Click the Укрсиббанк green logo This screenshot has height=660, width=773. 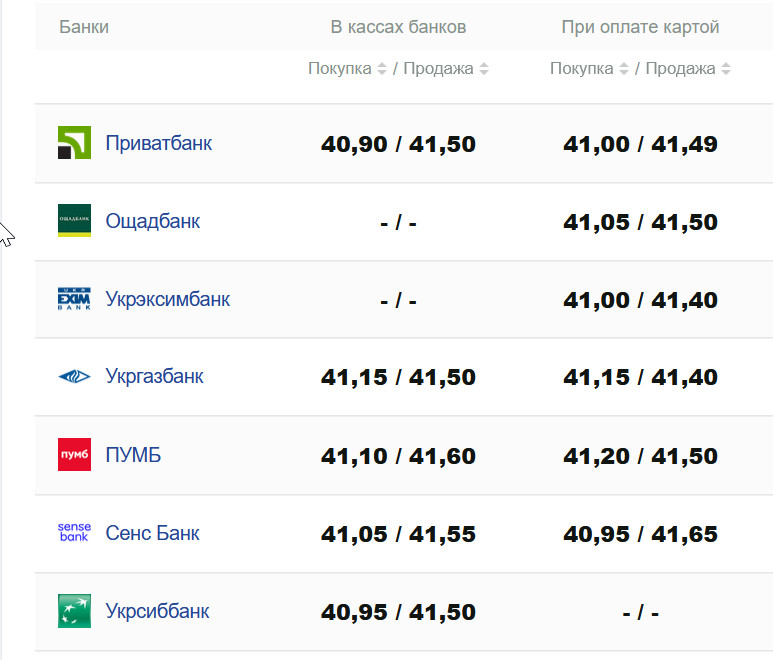[x=75, y=611]
